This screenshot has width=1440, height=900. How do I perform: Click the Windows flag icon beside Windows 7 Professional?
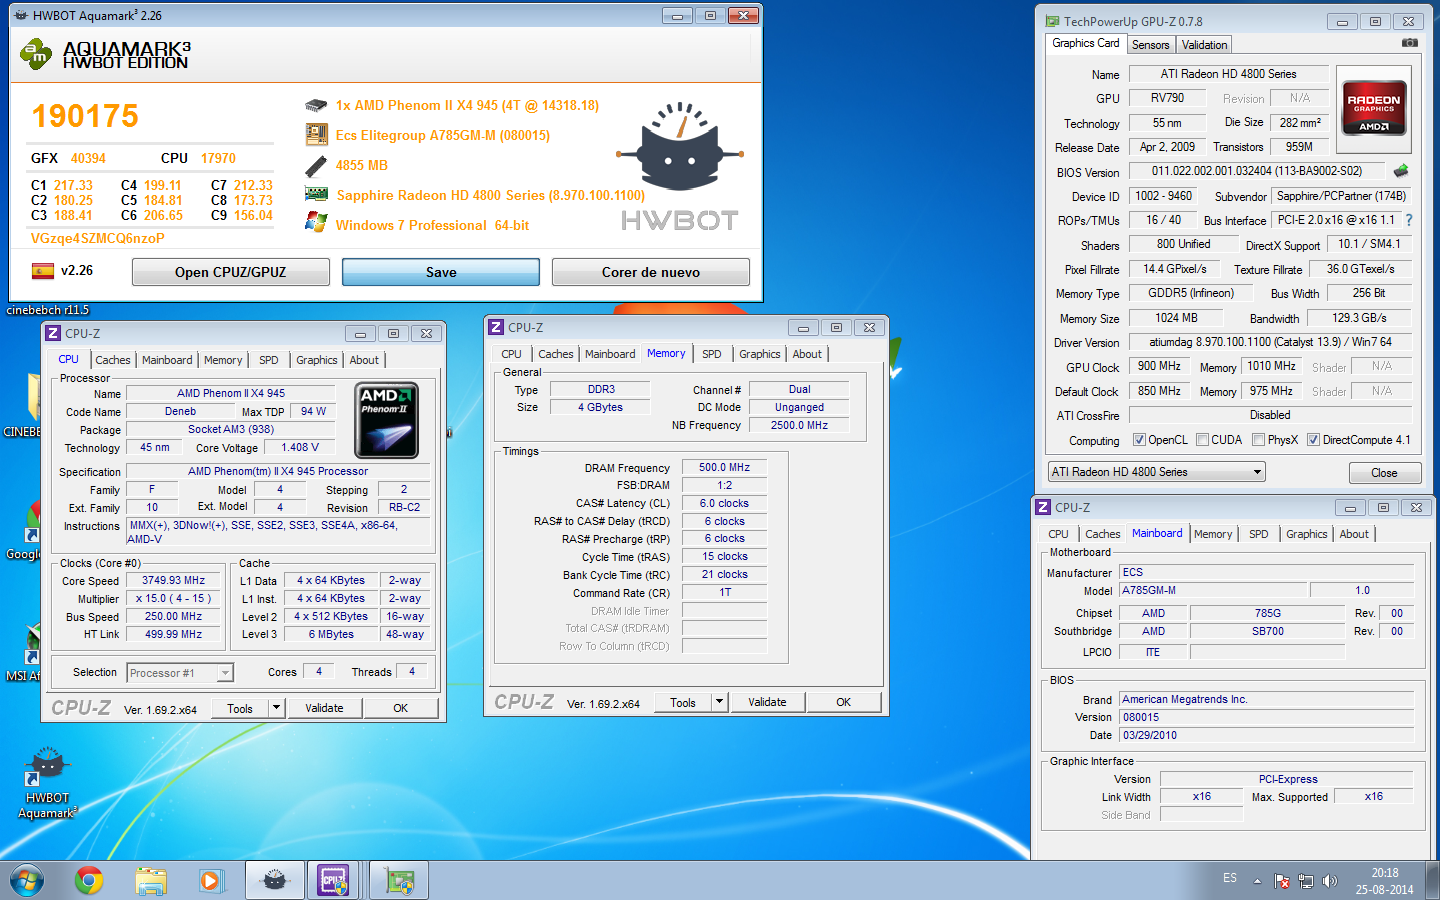pyautogui.click(x=316, y=223)
